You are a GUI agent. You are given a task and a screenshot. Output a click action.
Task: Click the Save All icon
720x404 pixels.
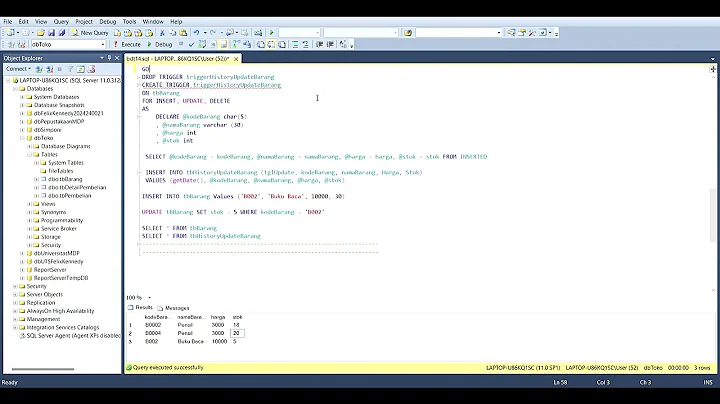pyautogui.click(x=62, y=33)
